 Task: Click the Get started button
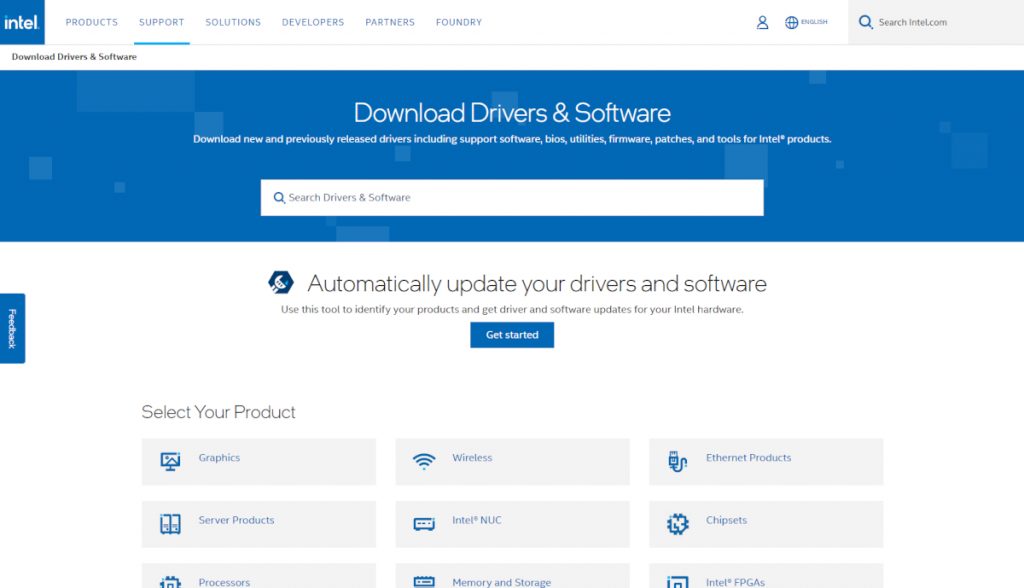point(512,335)
